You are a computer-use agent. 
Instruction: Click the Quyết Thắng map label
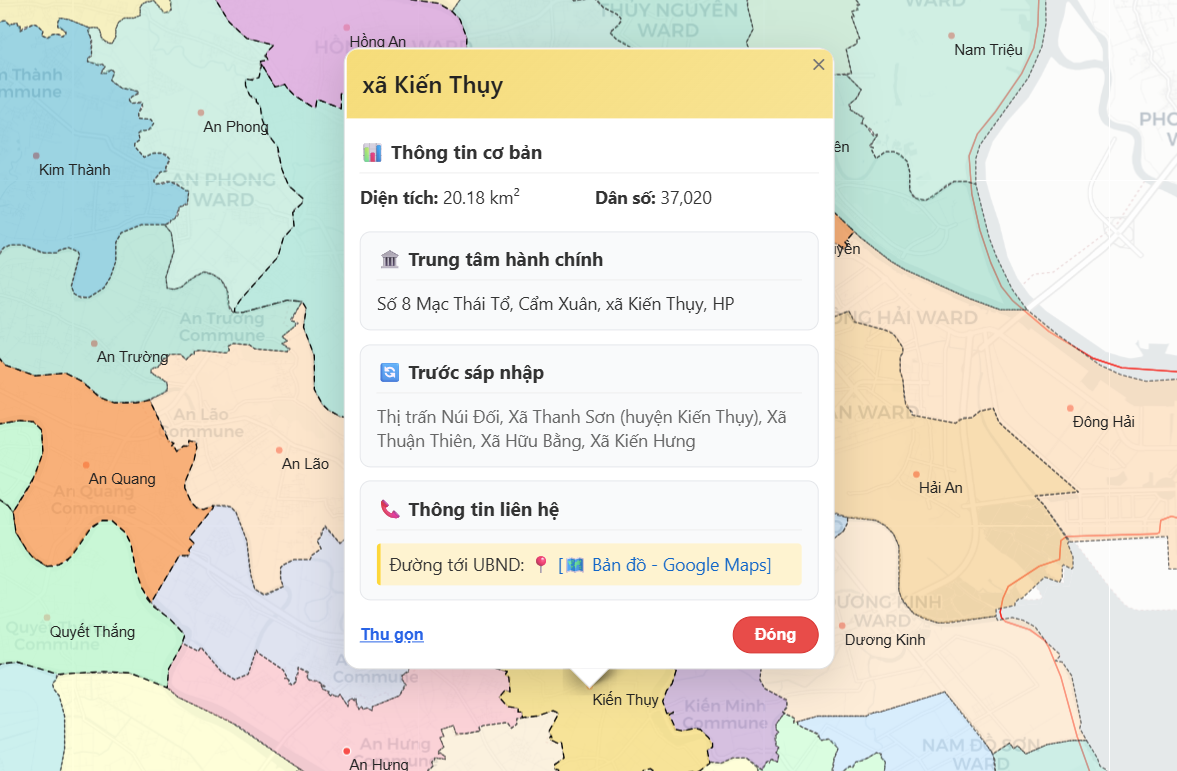[x=92, y=632]
